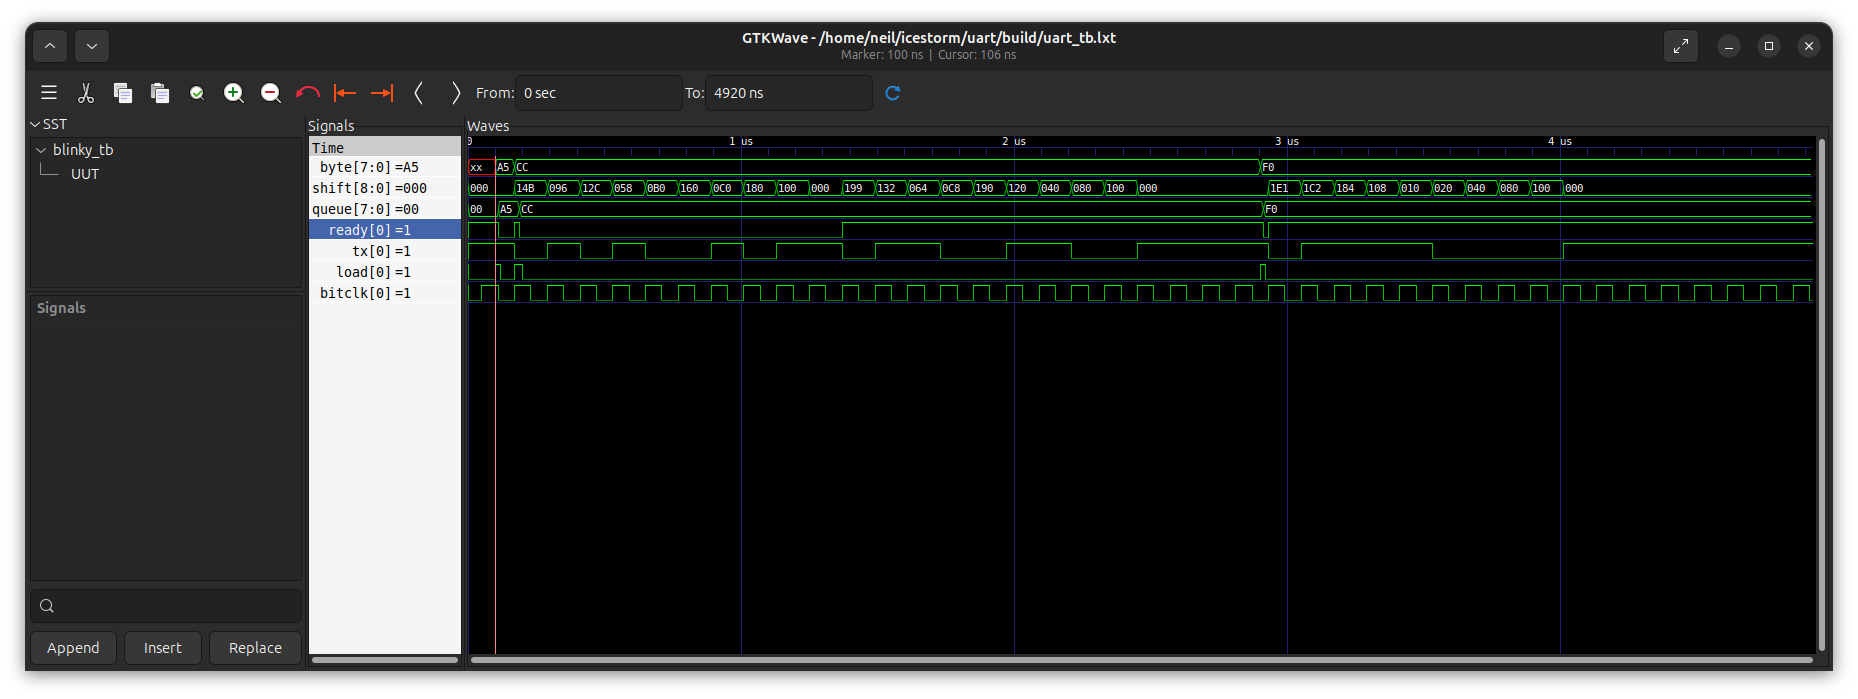1858x699 pixels.
Task: Click the title bar down-arrow button
Action: click(92, 46)
